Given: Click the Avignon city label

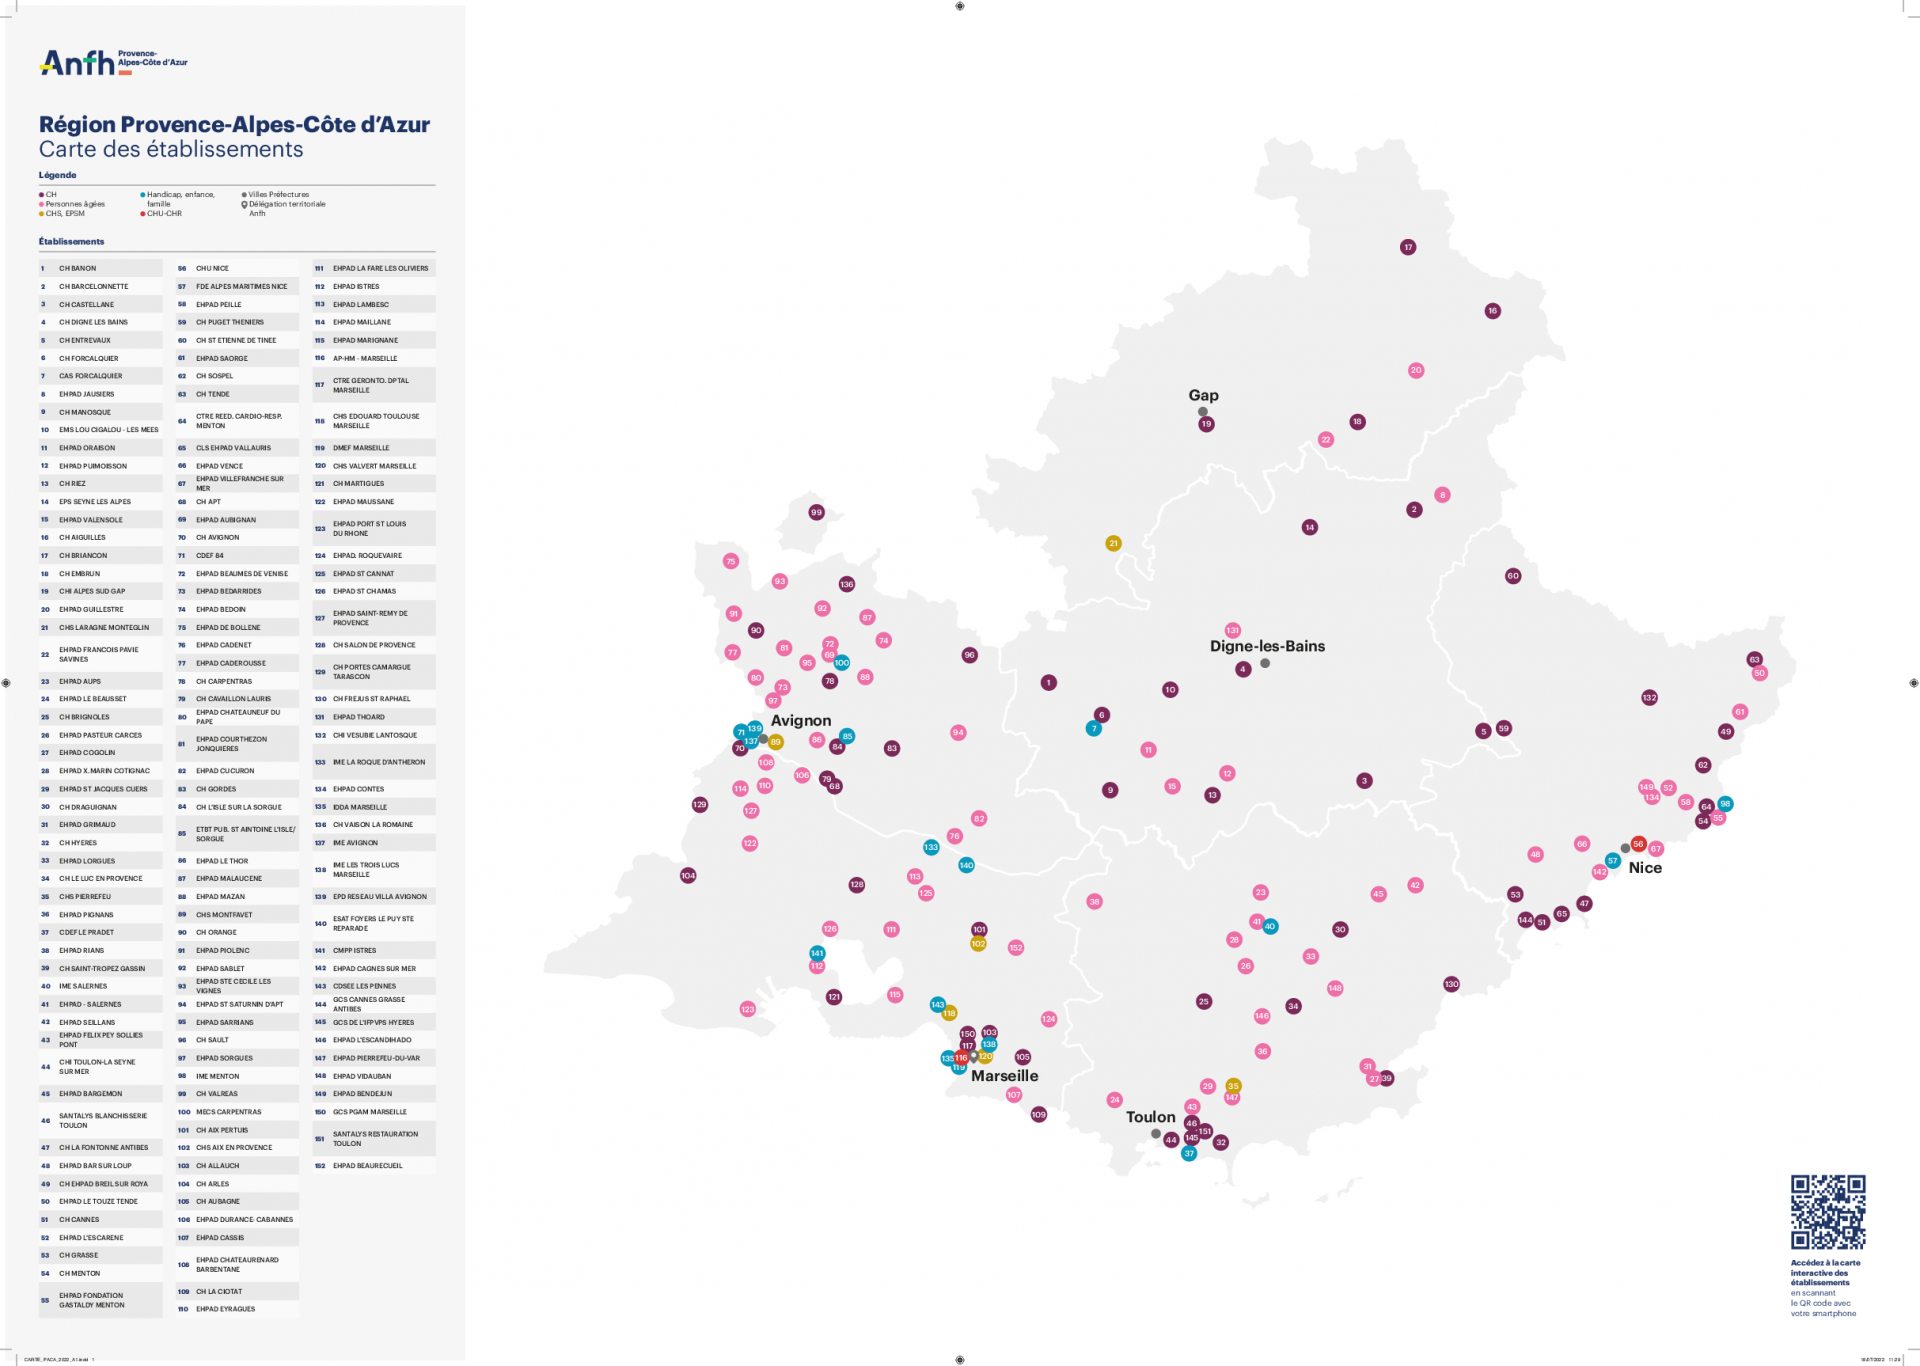Looking at the screenshot, I should point(801,720).
